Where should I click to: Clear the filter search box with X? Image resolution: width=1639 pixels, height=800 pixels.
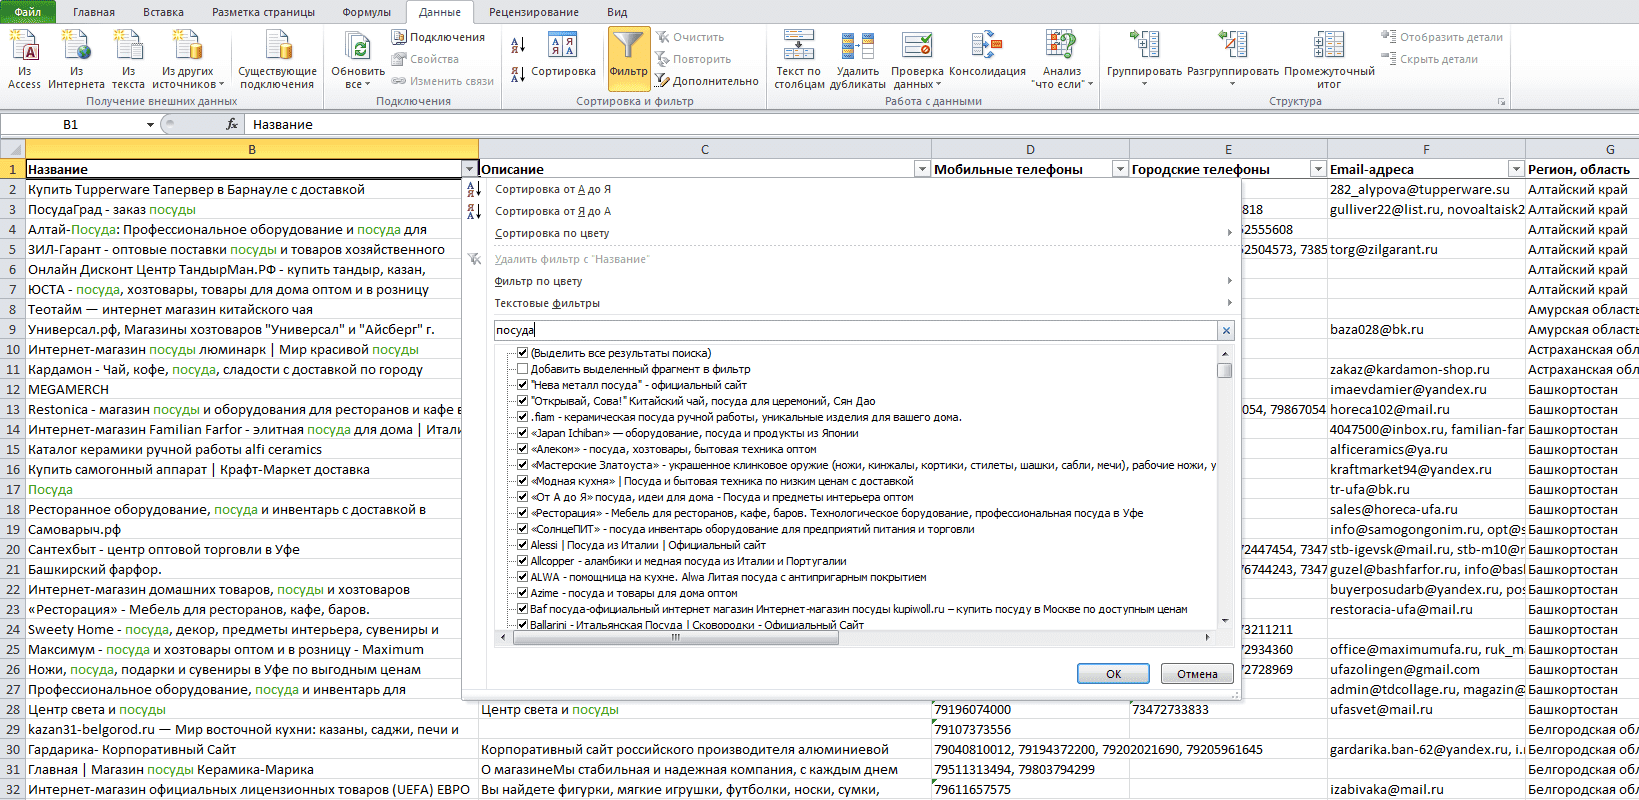1226,330
